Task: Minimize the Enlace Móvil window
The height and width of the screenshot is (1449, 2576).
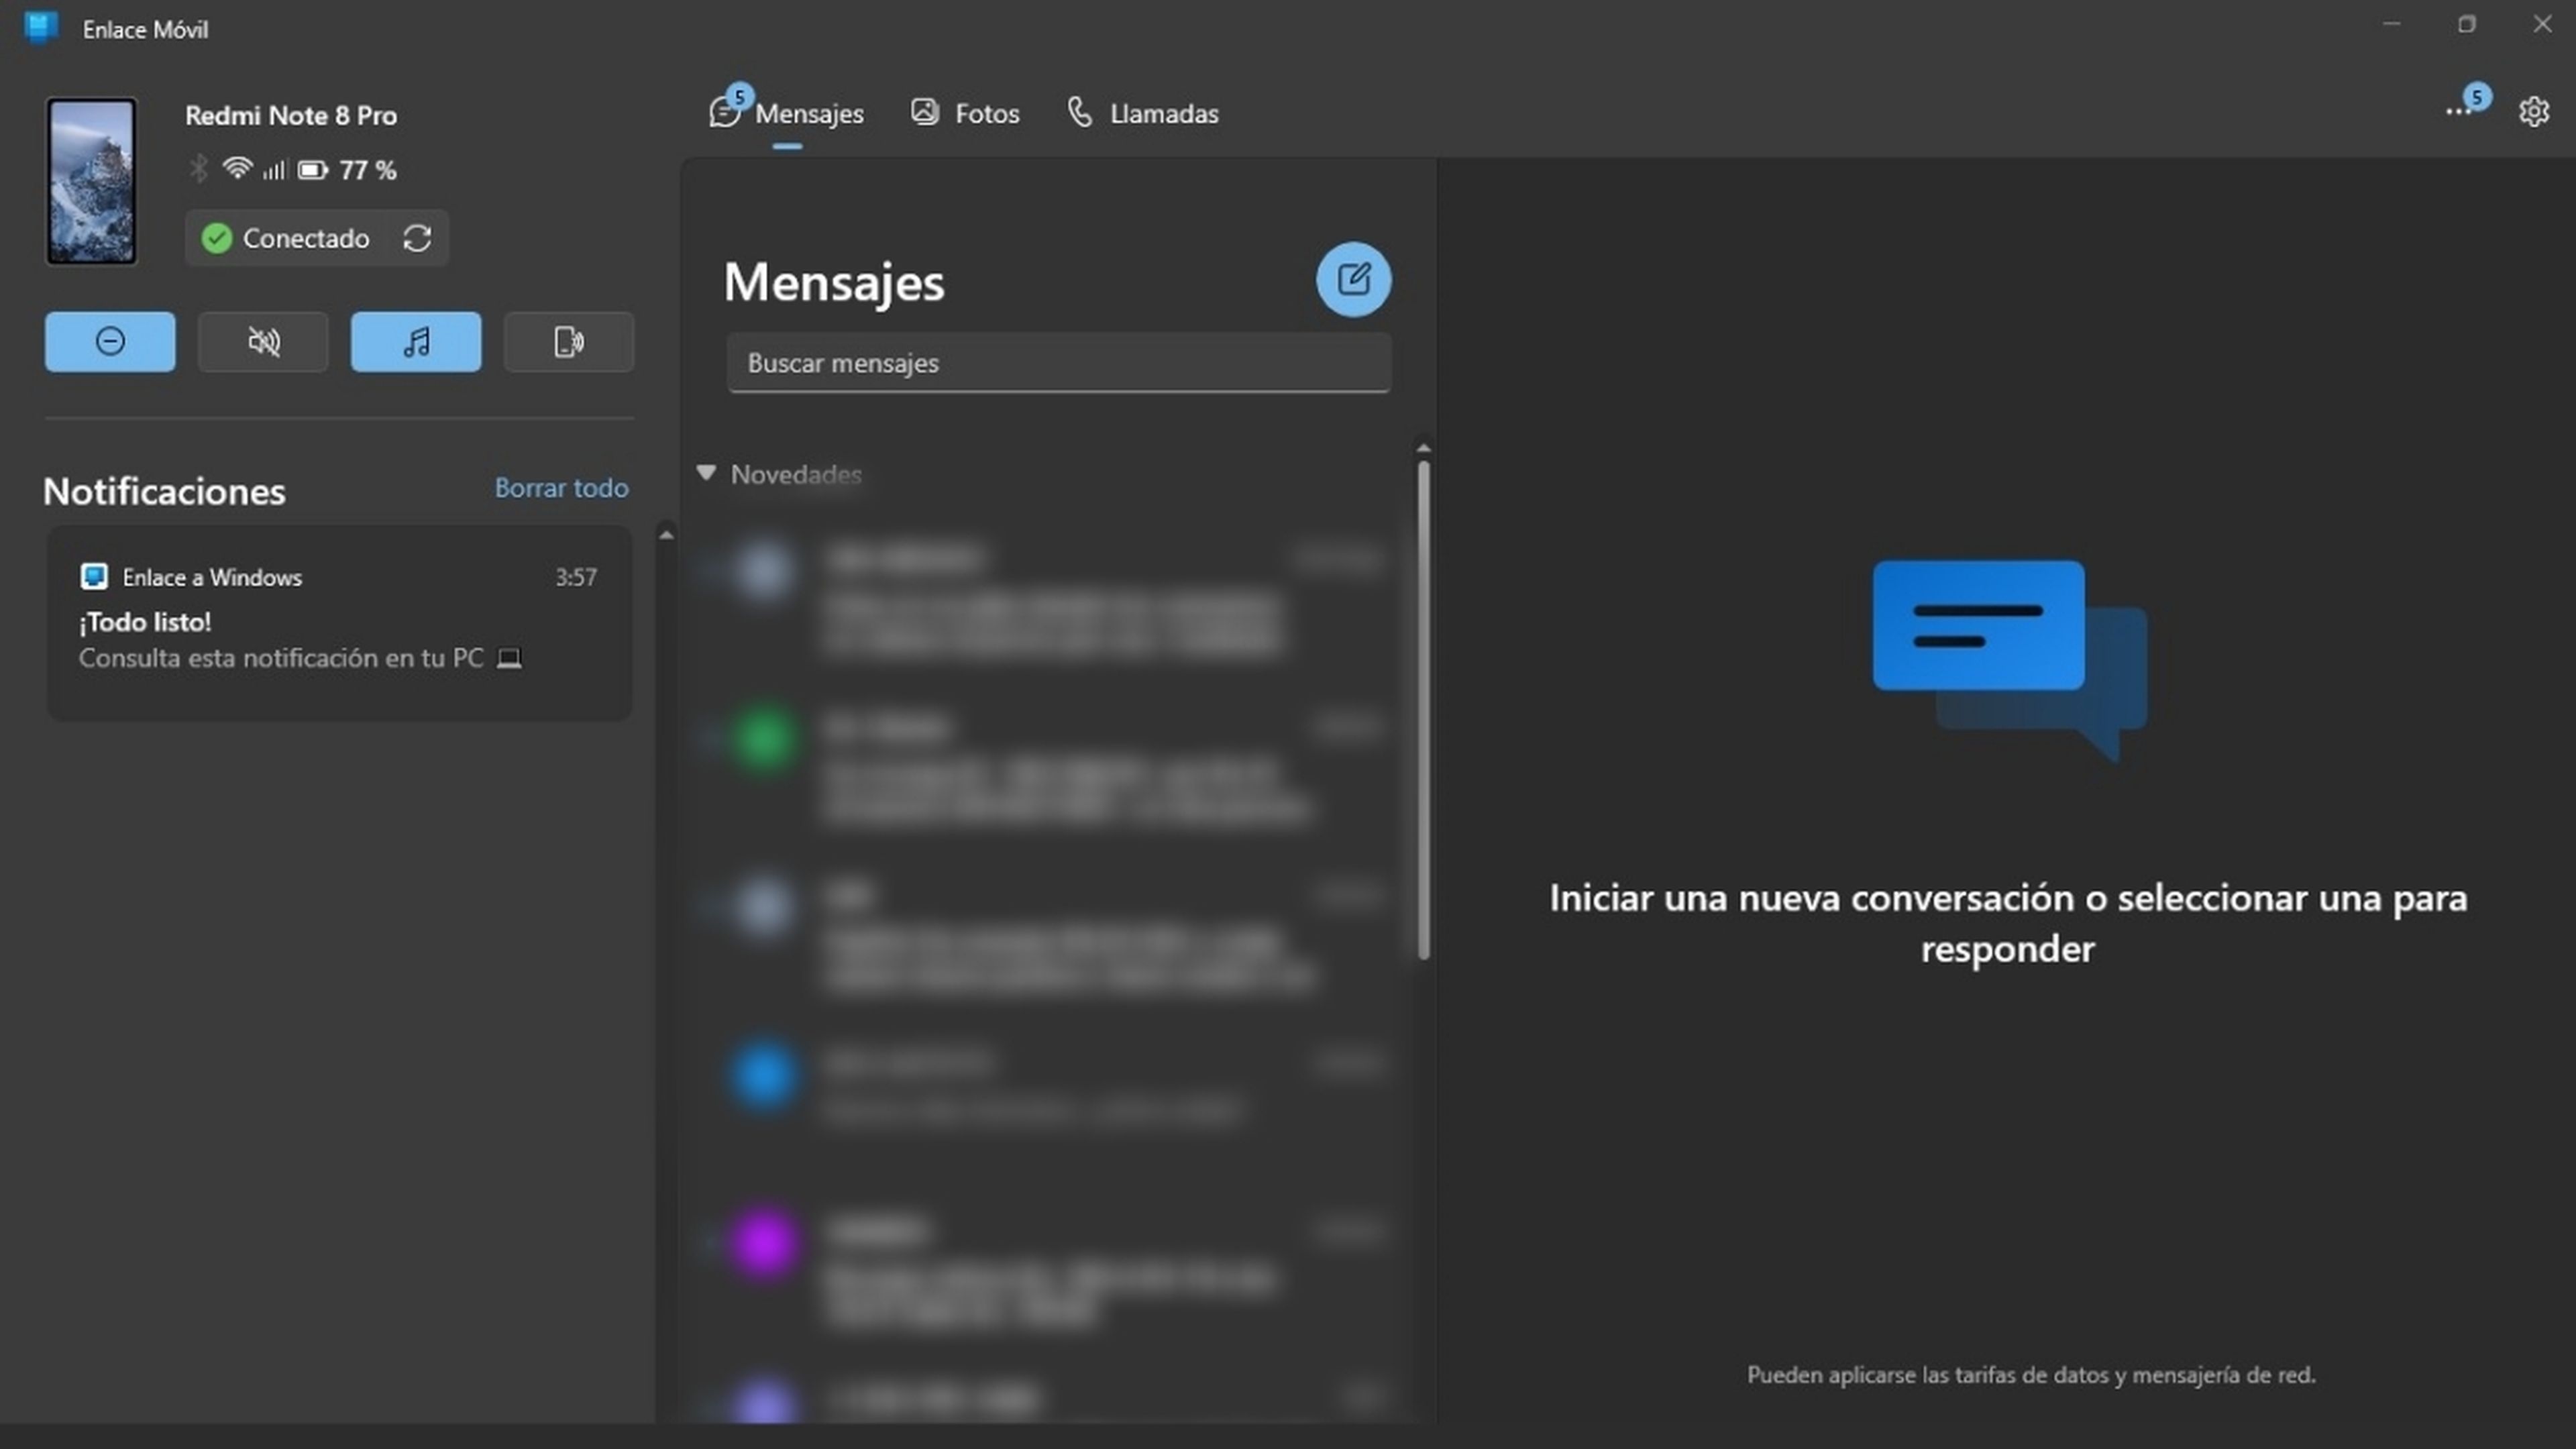Action: [x=2391, y=24]
